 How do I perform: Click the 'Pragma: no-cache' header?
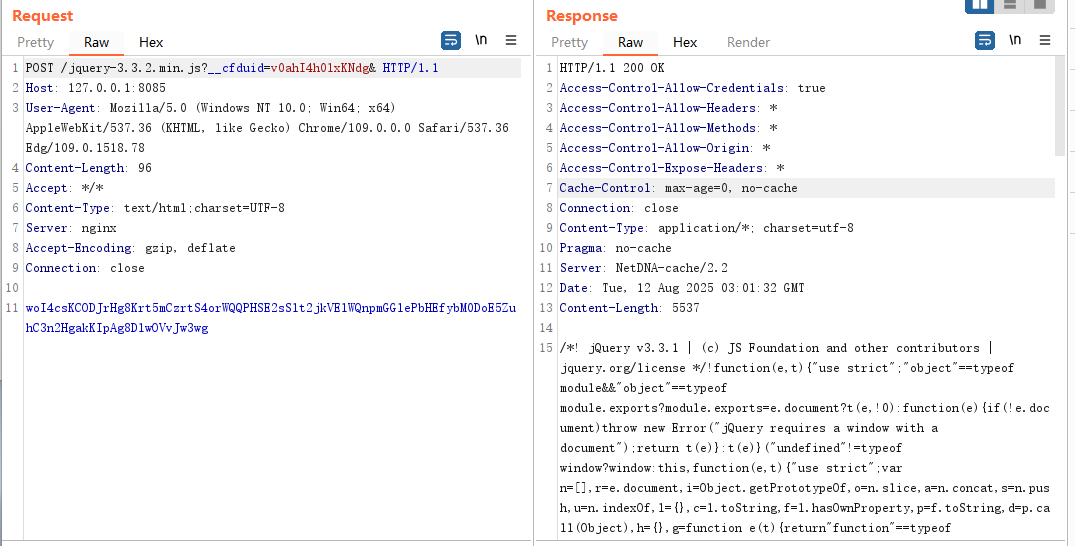(x=616, y=248)
